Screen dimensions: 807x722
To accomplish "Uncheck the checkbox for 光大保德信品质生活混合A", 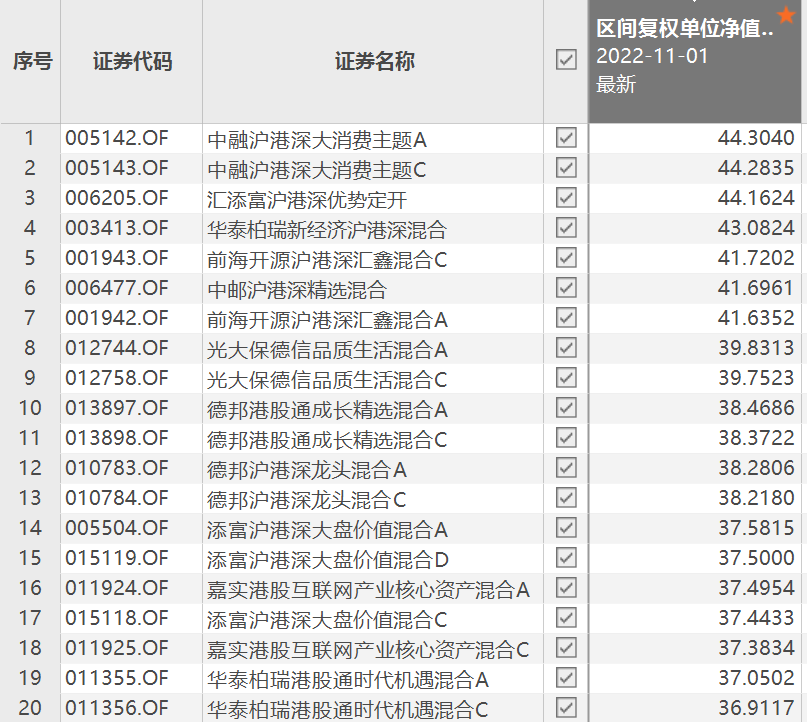I will pos(566,348).
